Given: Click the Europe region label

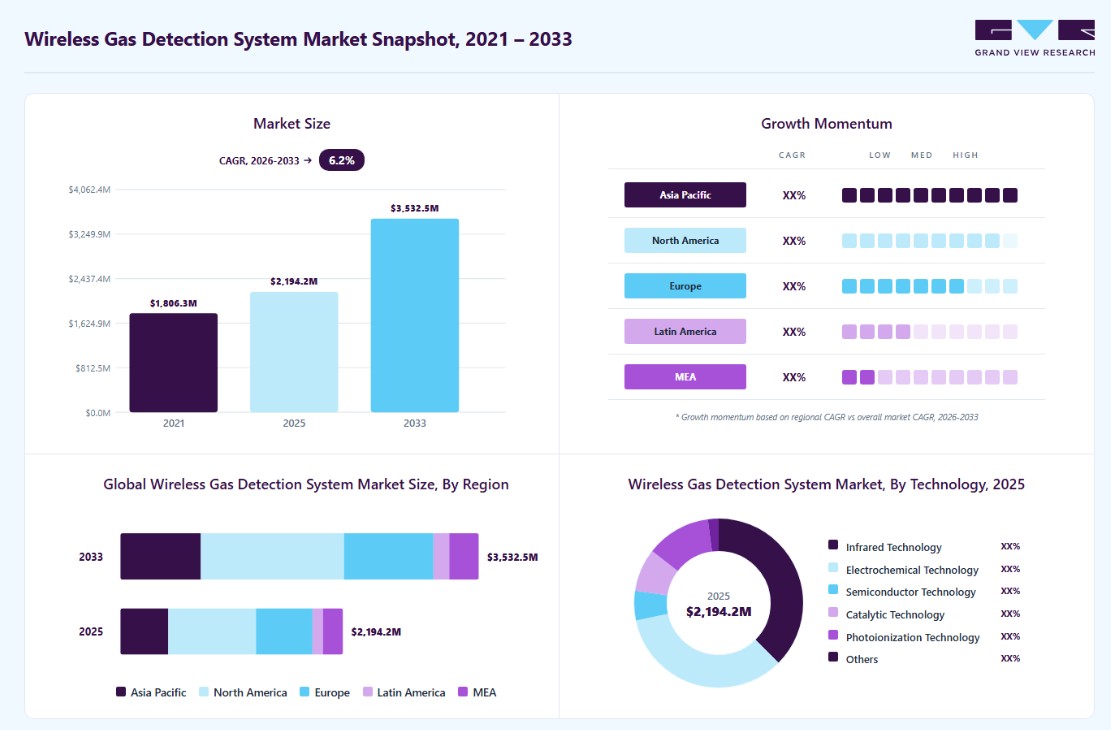Looking at the screenshot, I should point(684,286).
